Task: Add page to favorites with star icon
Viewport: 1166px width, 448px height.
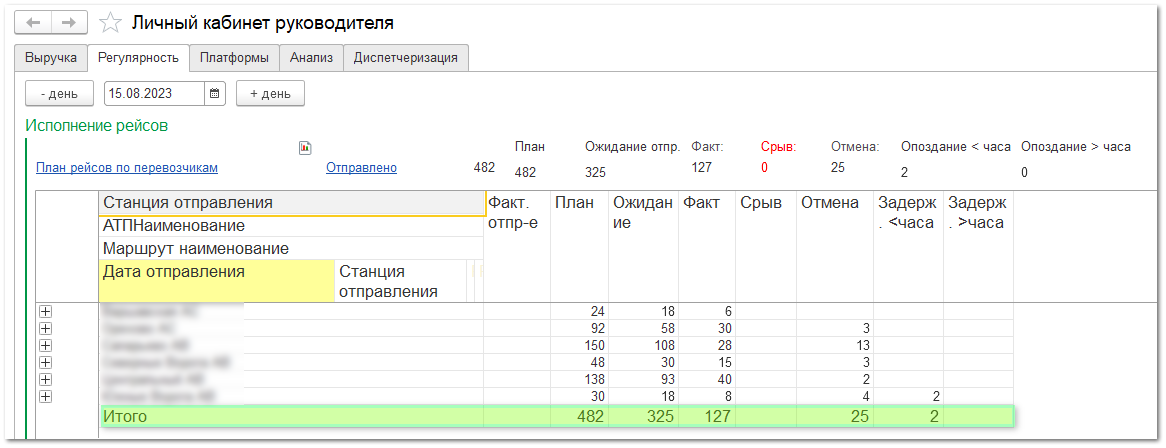Action: pos(110,22)
